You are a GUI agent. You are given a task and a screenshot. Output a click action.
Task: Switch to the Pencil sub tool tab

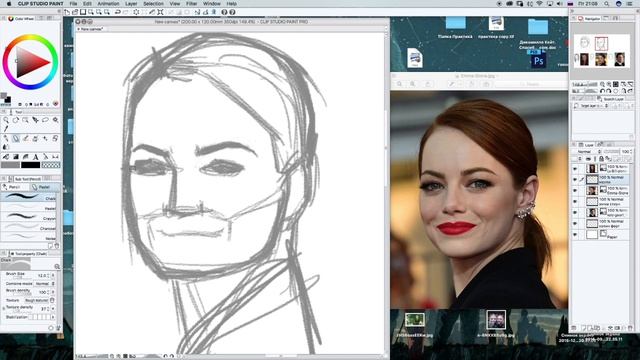point(15,187)
